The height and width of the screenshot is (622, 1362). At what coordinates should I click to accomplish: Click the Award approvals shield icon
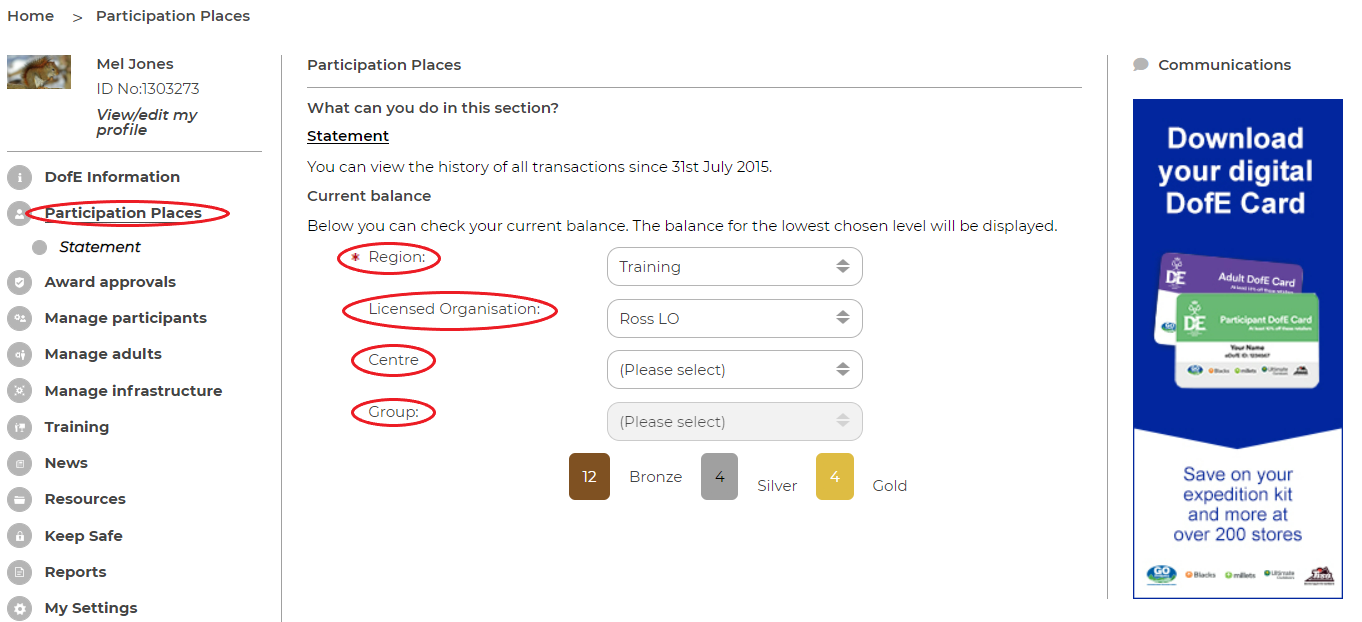19,282
